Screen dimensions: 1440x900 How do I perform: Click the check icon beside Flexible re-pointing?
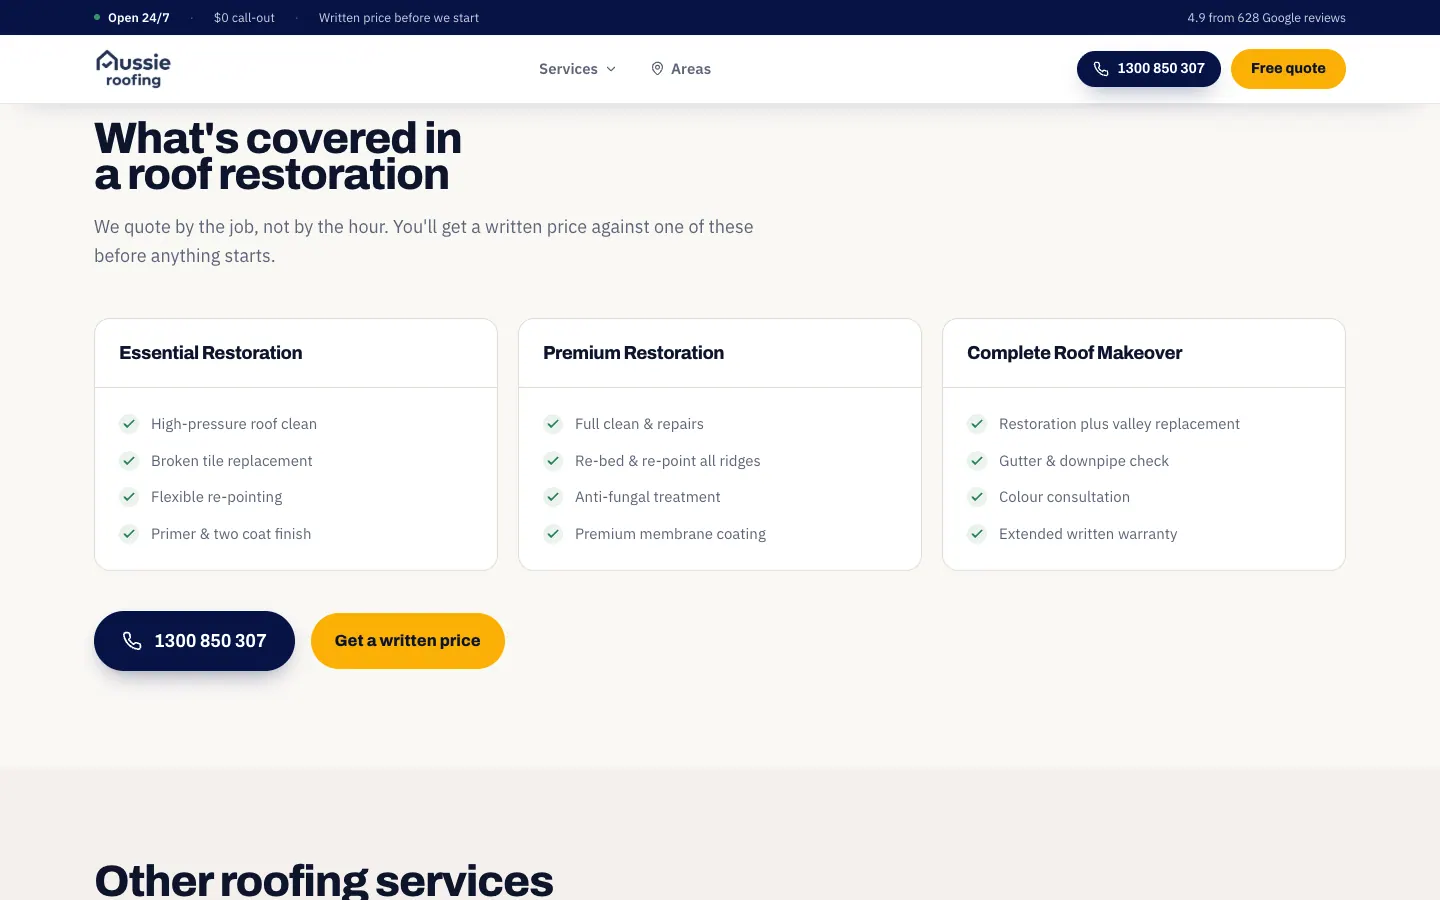coord(129,497)
